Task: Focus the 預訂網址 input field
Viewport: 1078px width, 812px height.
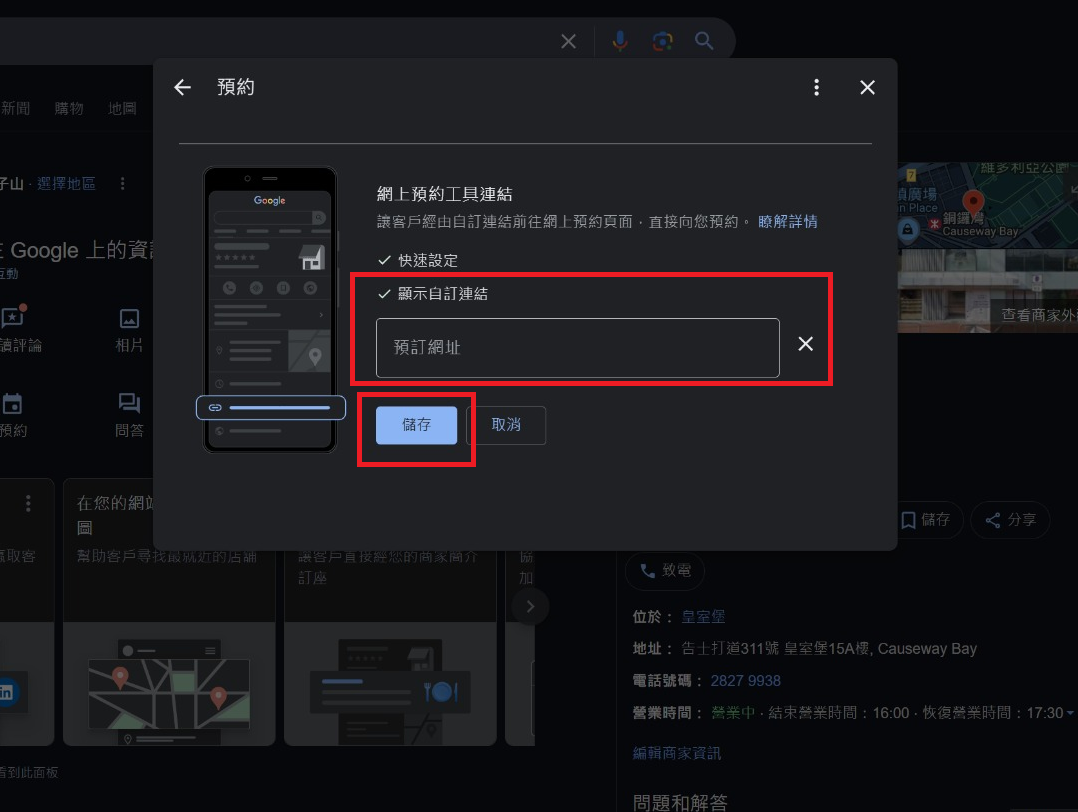Action: tap(578, 348)
